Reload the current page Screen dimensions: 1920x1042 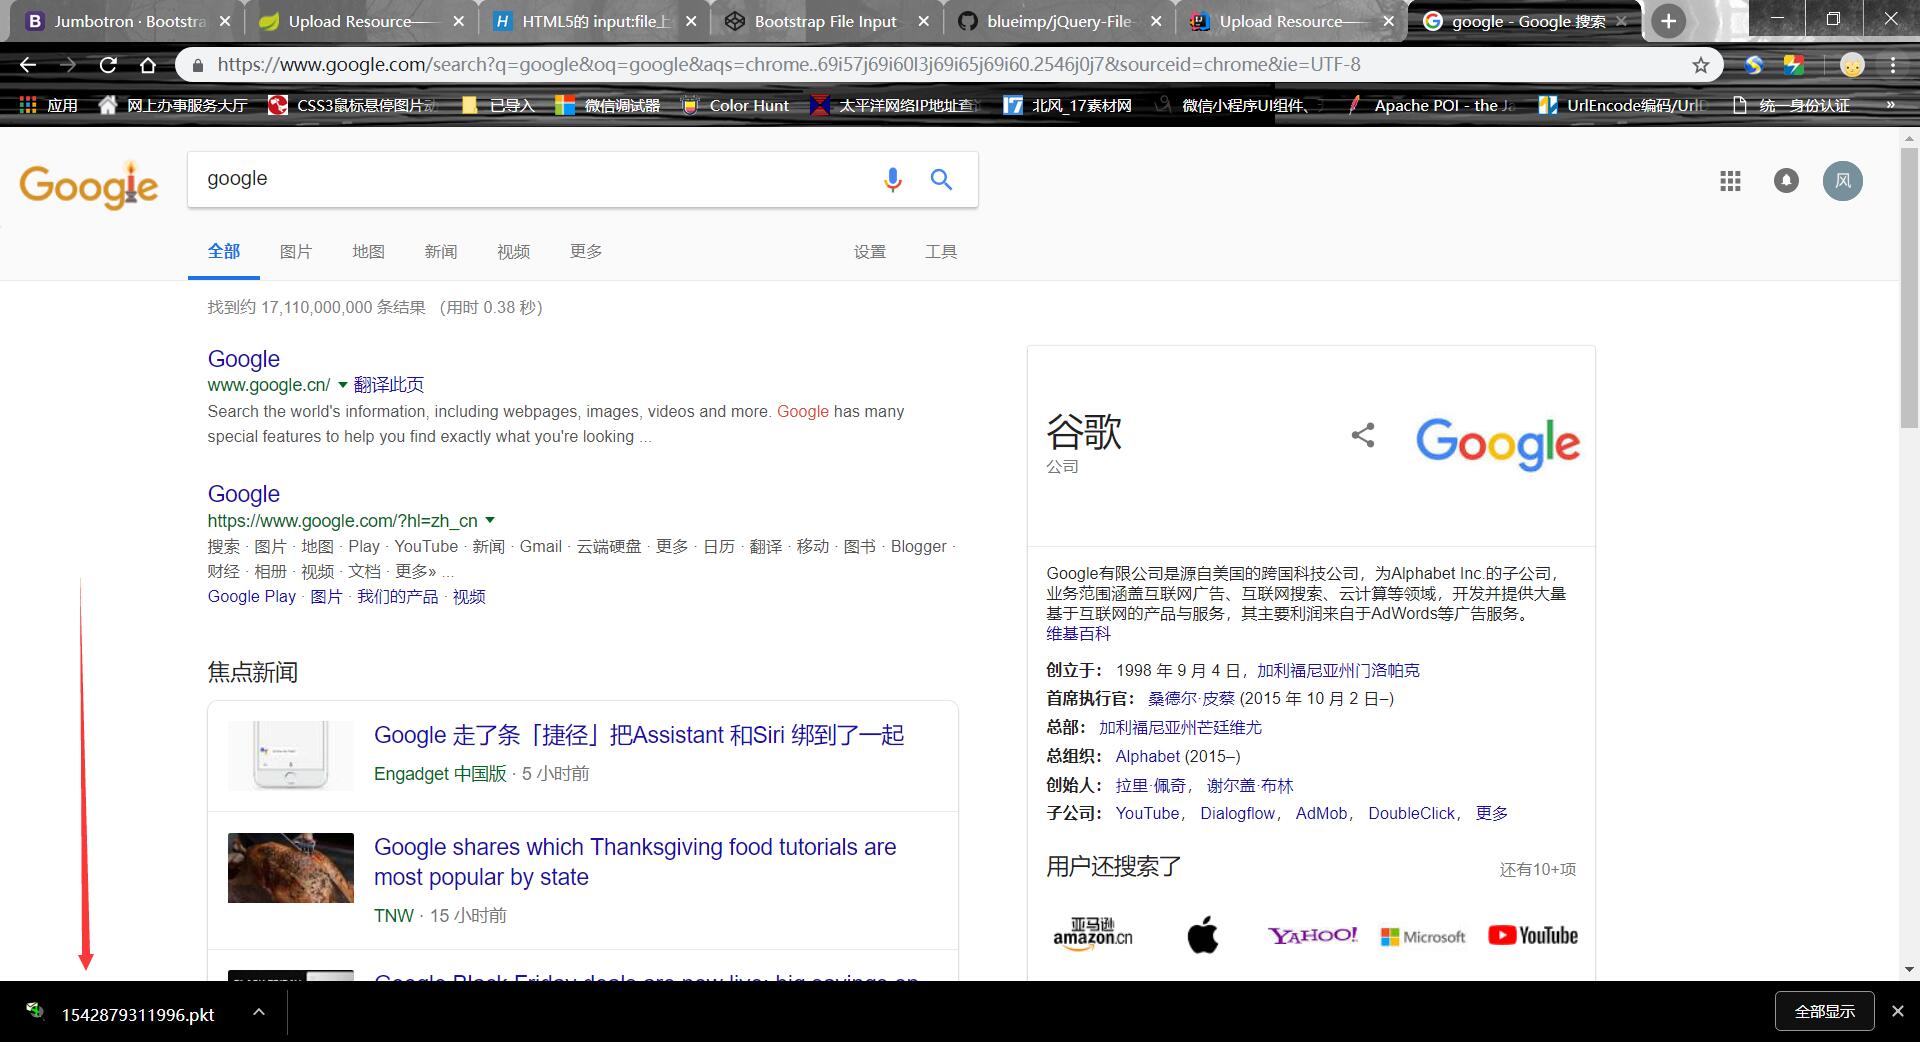pos(108,65)
